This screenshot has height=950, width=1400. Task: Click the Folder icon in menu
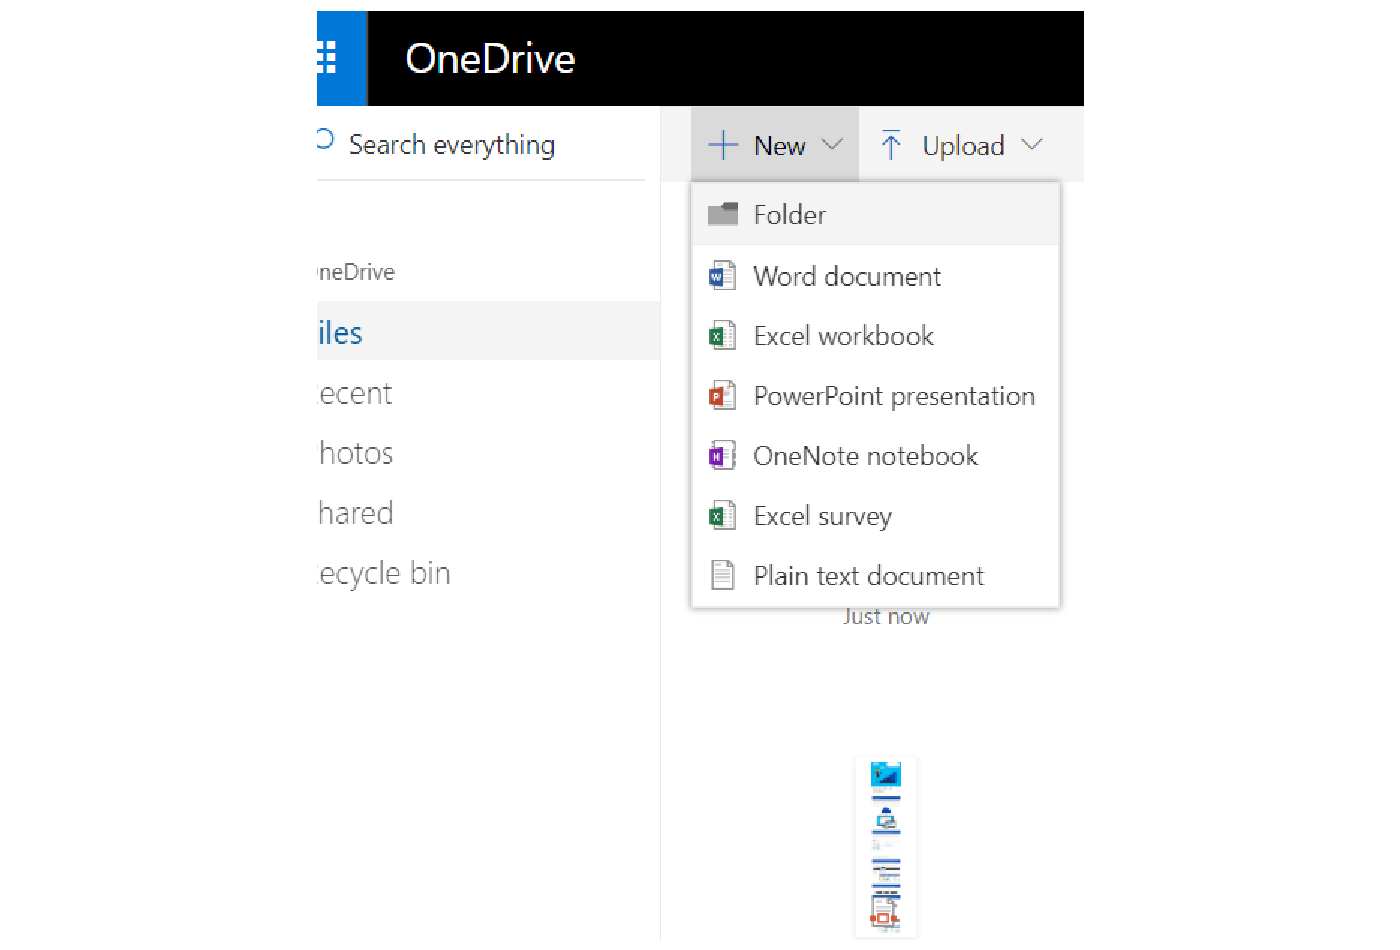723,214
